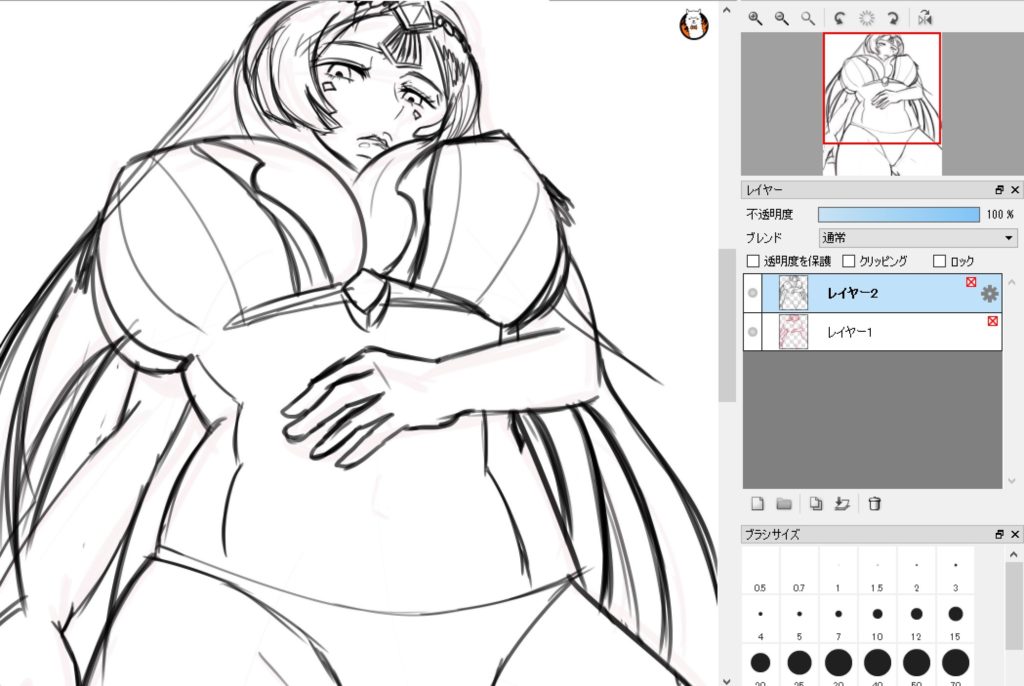Create a new layer with the blank page icon
The height and width of the screenshot is (686, 1024).
757,503
